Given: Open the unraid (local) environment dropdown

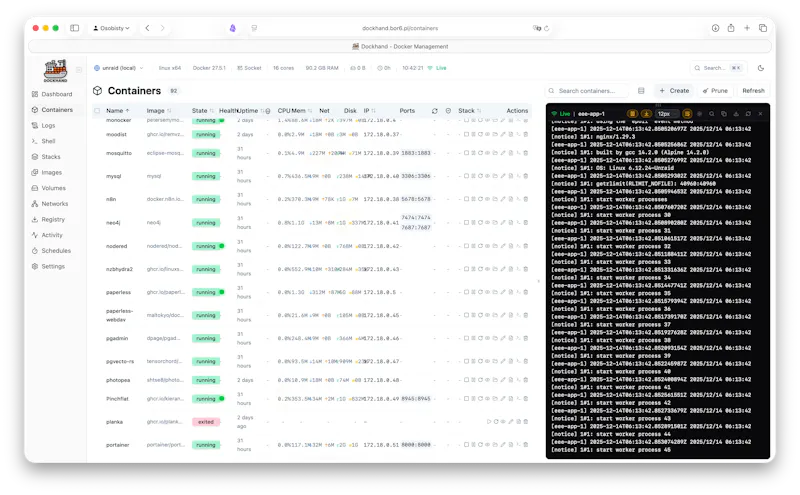Looking at the screenshot, I should [119, 68].
